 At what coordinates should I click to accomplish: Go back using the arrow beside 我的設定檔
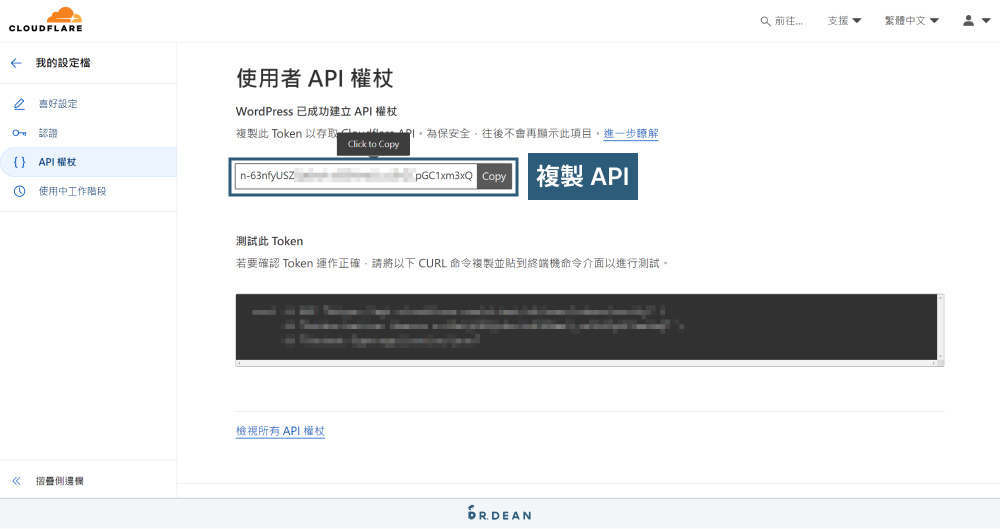coord(17,63)
